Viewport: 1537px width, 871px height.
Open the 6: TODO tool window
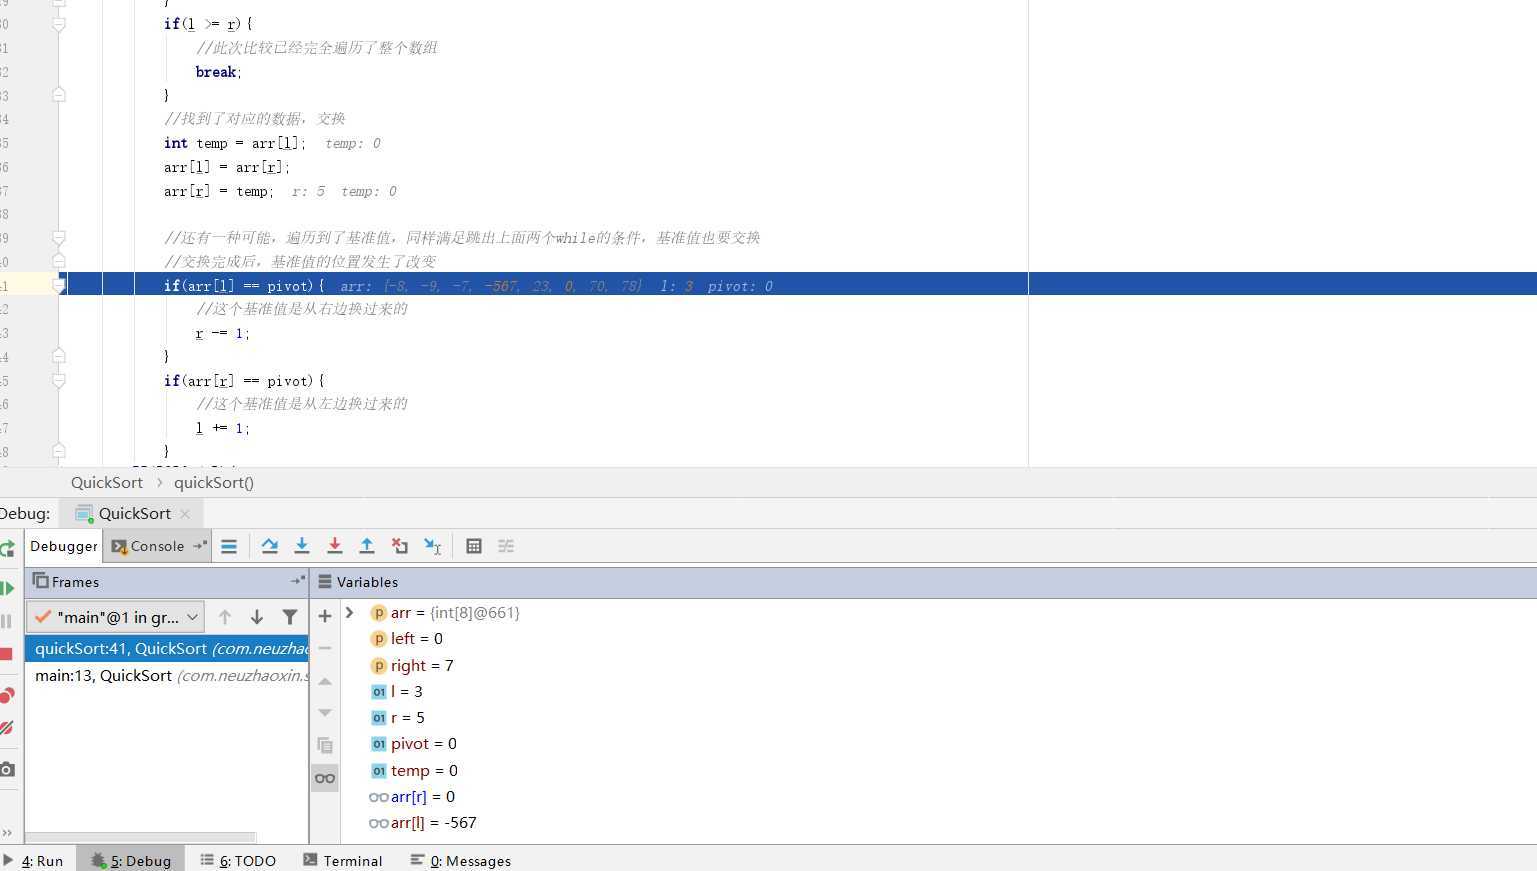[238, 861]
